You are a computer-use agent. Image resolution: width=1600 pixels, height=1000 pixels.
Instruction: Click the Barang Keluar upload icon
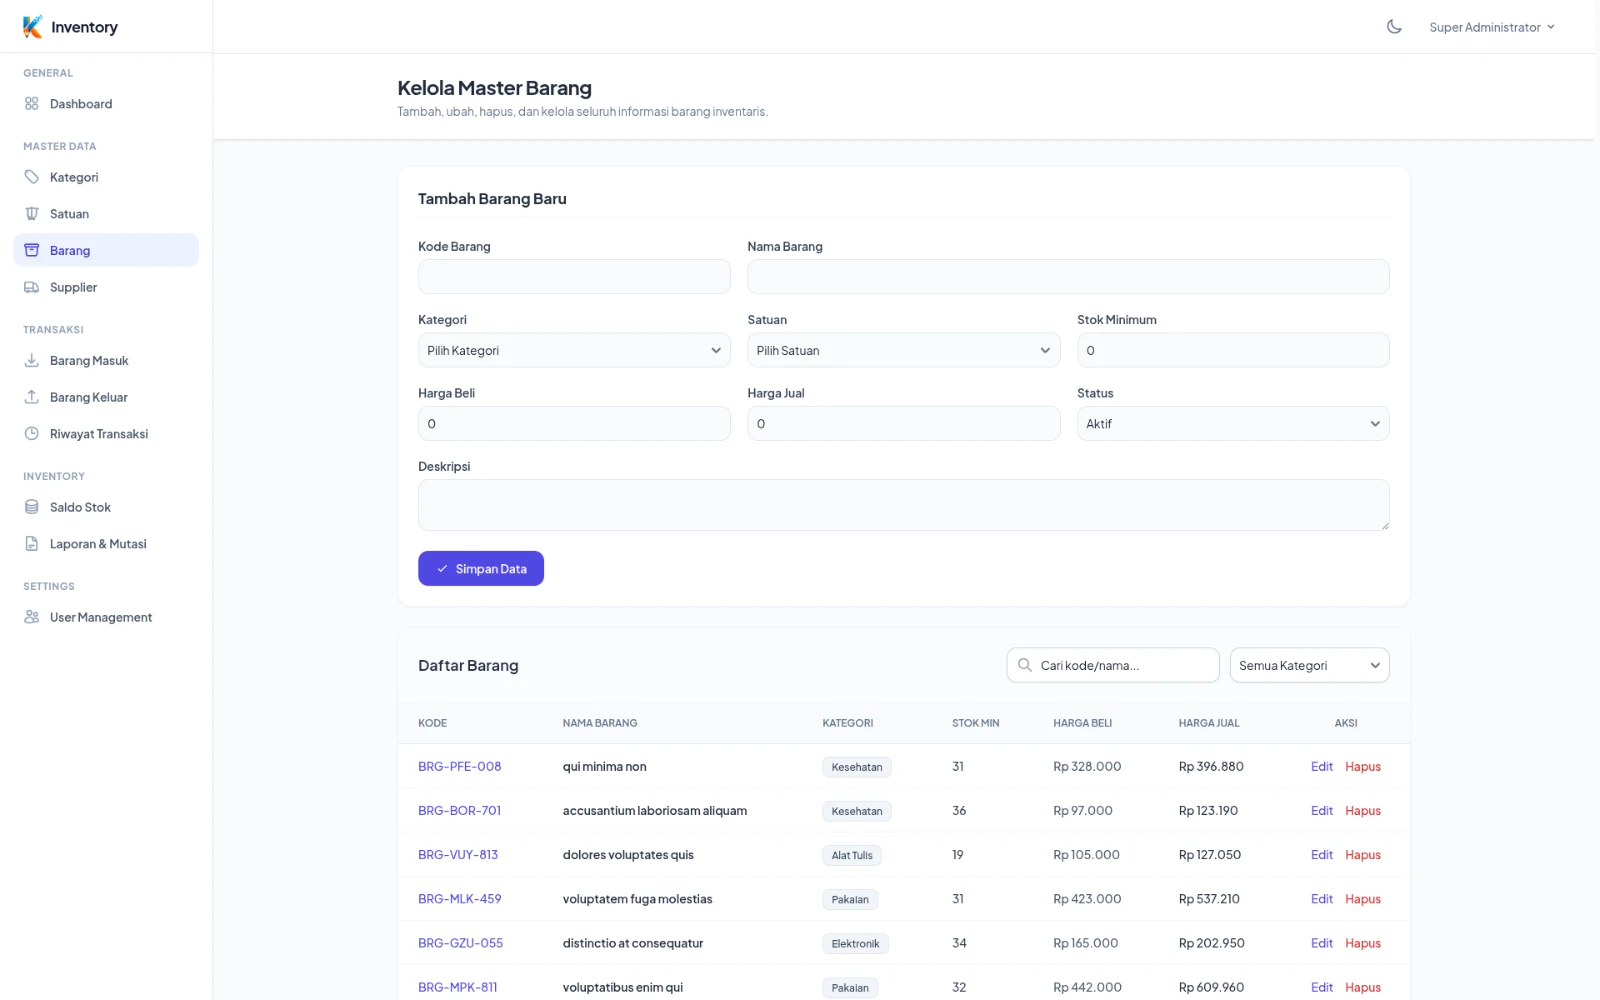pos(32,397)
